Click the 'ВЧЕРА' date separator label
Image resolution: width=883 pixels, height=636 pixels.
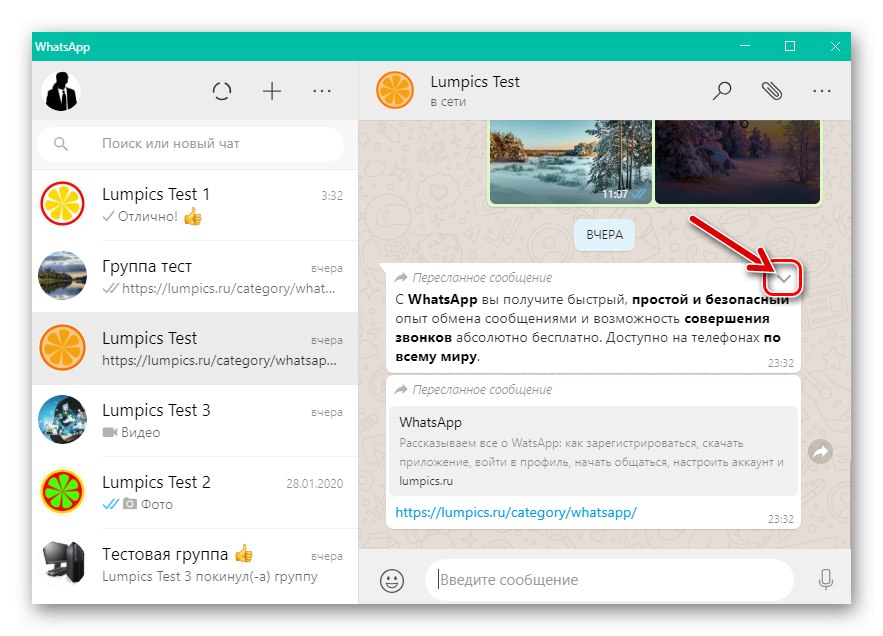pyautogui.click(x=604, y=235)
